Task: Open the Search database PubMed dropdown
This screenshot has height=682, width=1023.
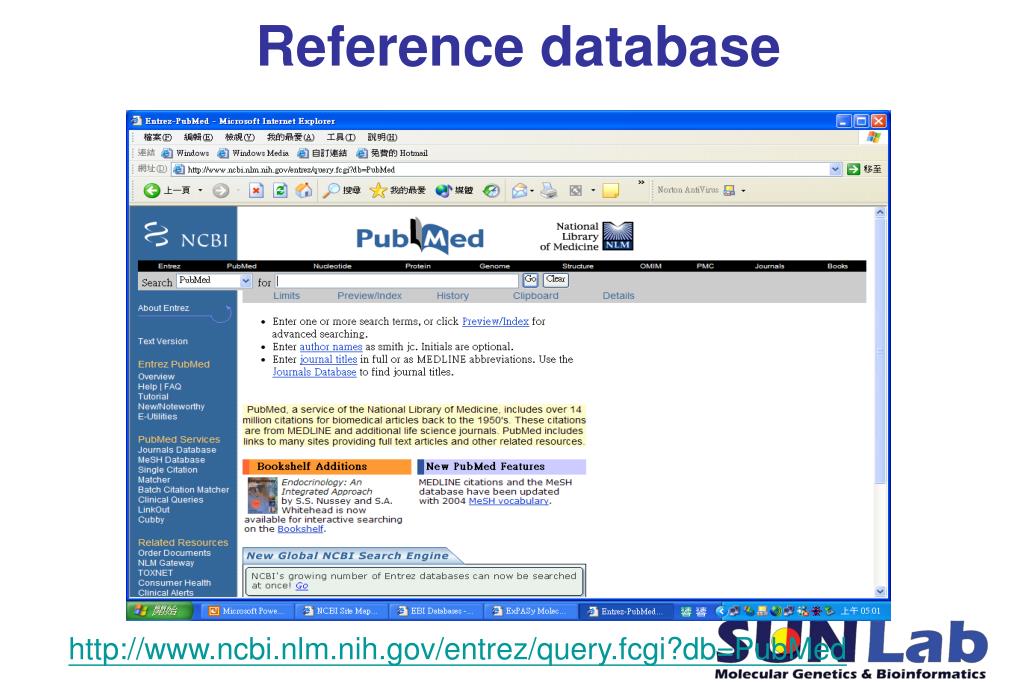Action: coord(245,281)
